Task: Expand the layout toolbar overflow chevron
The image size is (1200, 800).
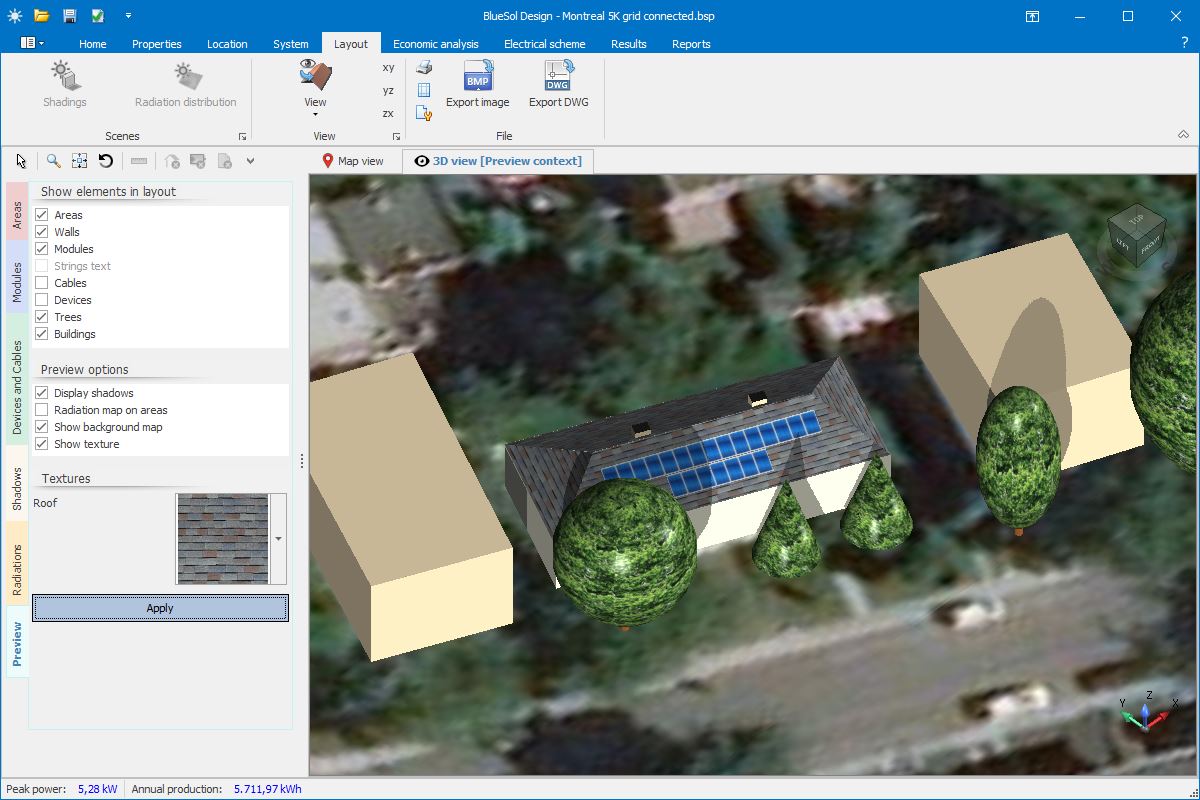Action: click(250, 161)
